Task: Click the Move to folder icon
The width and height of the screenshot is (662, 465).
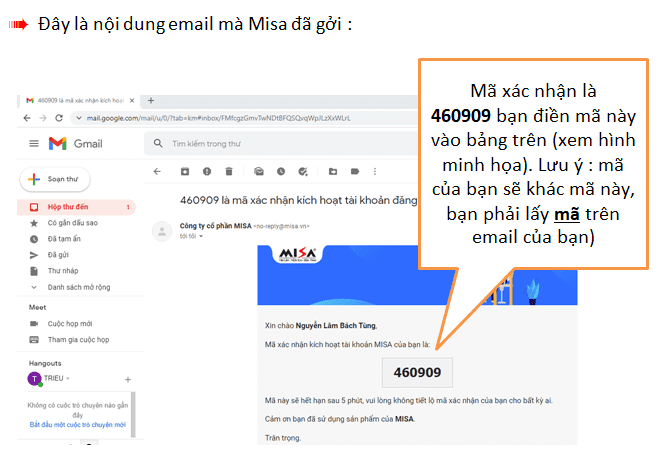Action: click(x=333, y=171)
